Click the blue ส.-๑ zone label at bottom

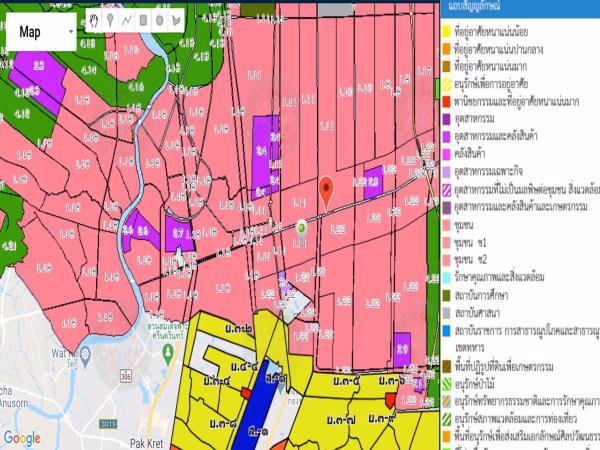point(258,432)
